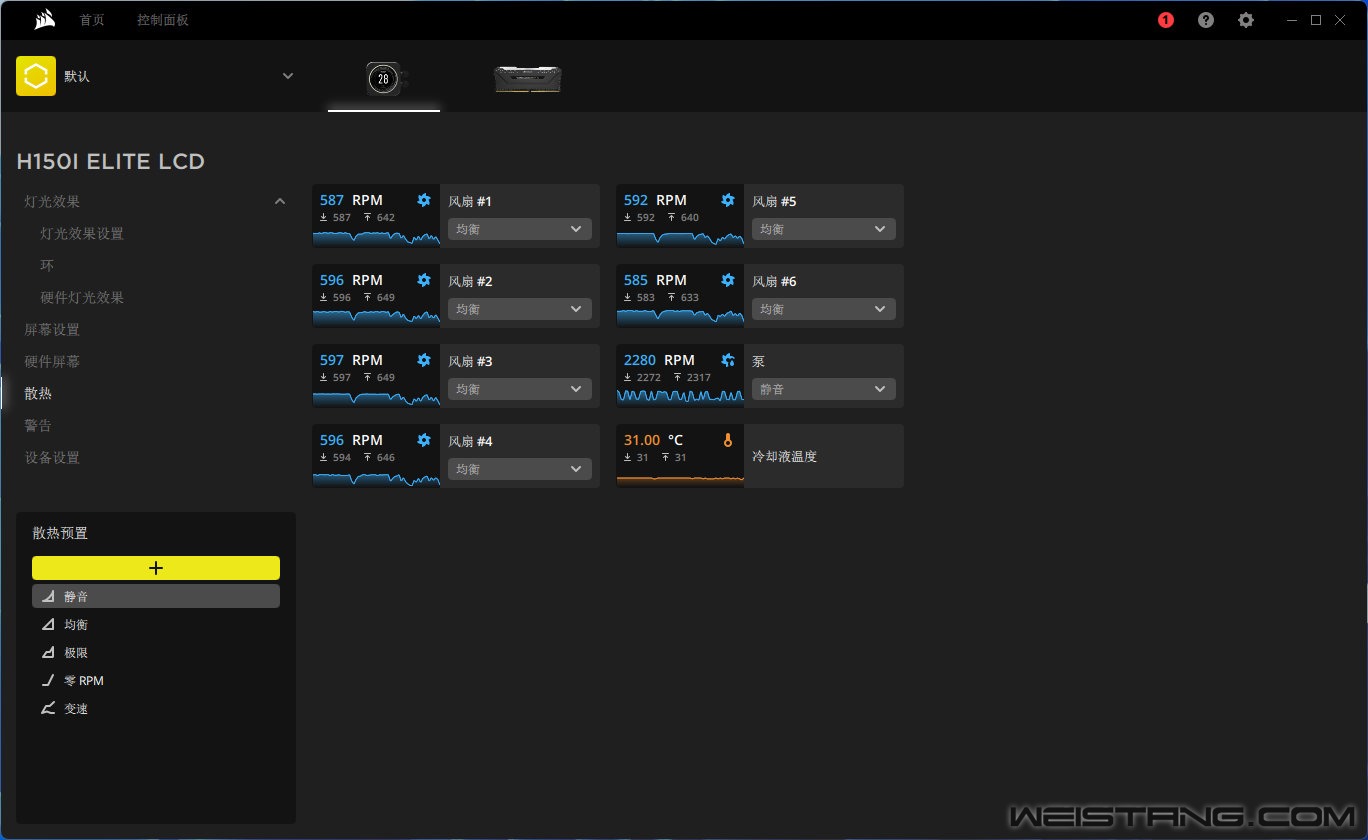The image size is (1368, 840).
Task: Click the 596 RPM reading of 风扇 #4
Action: point(351,440)
